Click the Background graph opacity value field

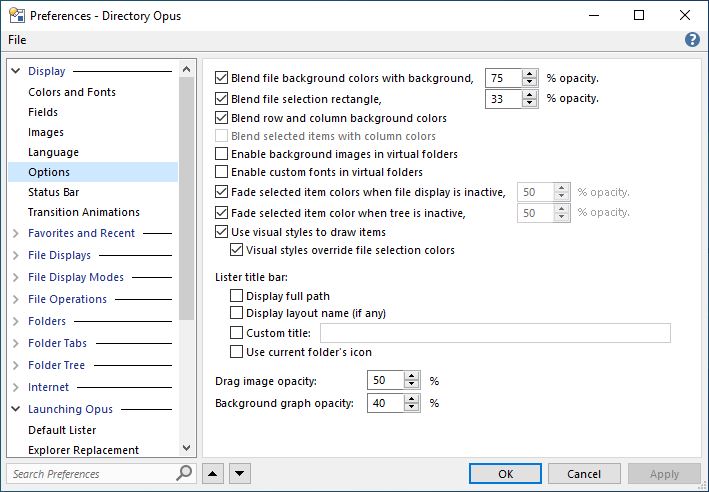point(385,403)
